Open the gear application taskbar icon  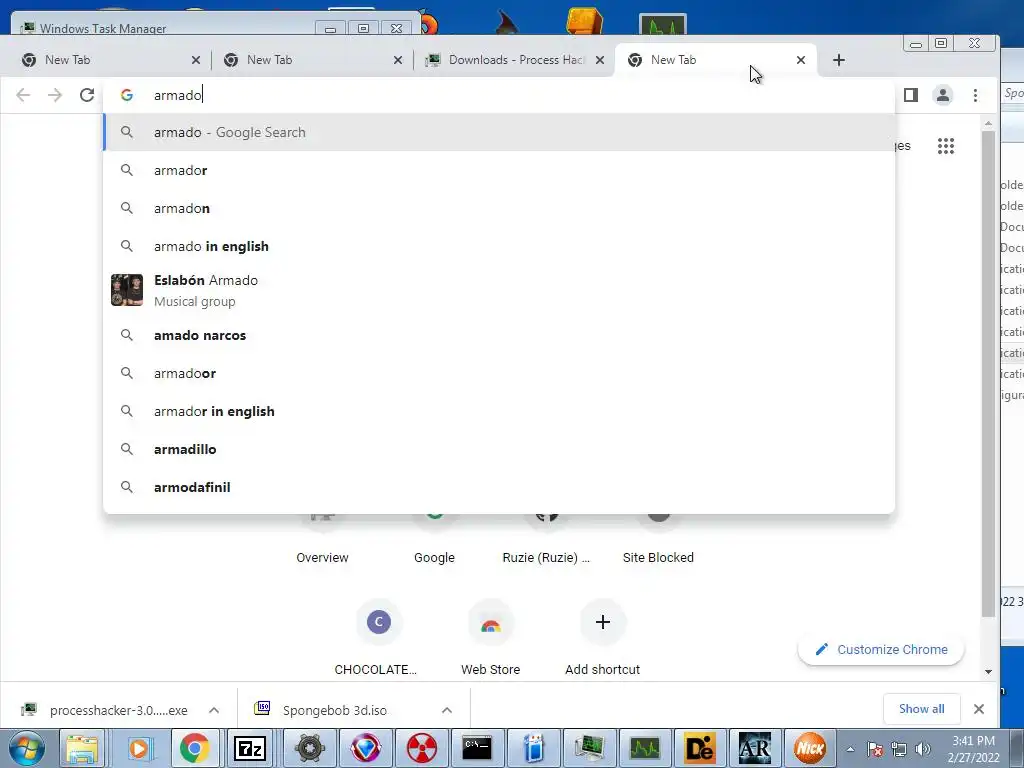(x=310, y=748)
